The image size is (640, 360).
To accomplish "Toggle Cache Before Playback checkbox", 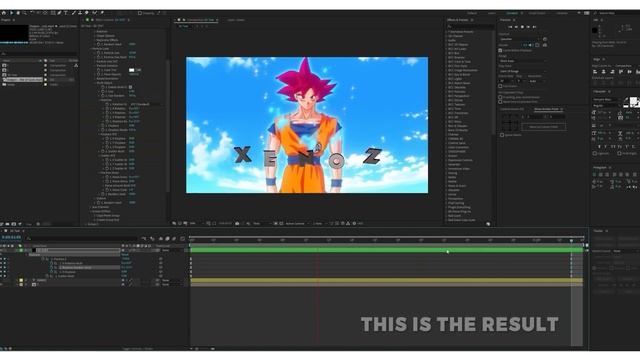I will (x=500, y=50).
